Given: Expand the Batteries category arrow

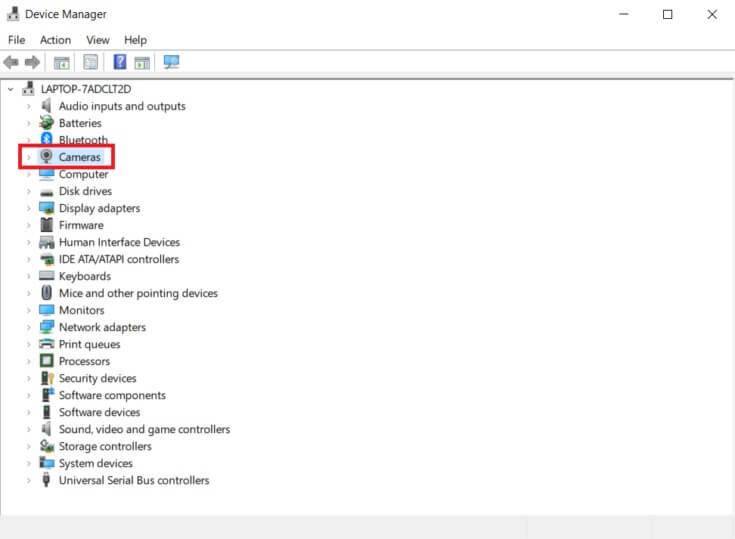Looking at the screenshot, I should click(x=29, y=123).
